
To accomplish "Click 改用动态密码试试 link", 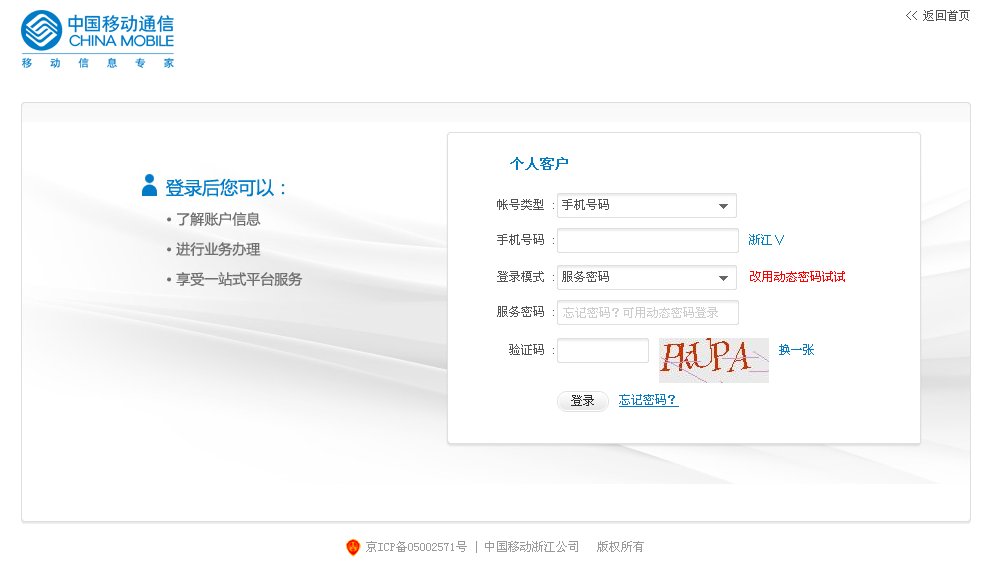I will 797,277.
